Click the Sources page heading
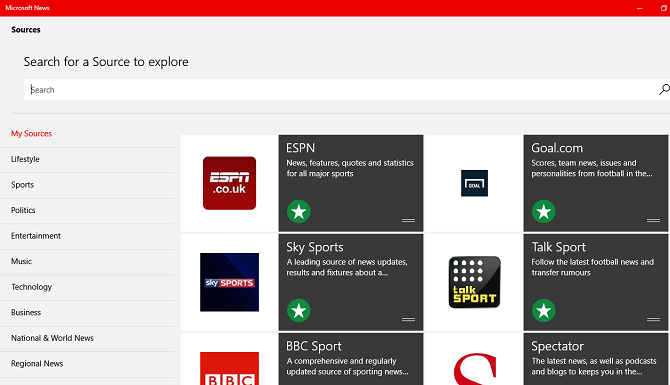670x385 pixels. click(26, 29)
